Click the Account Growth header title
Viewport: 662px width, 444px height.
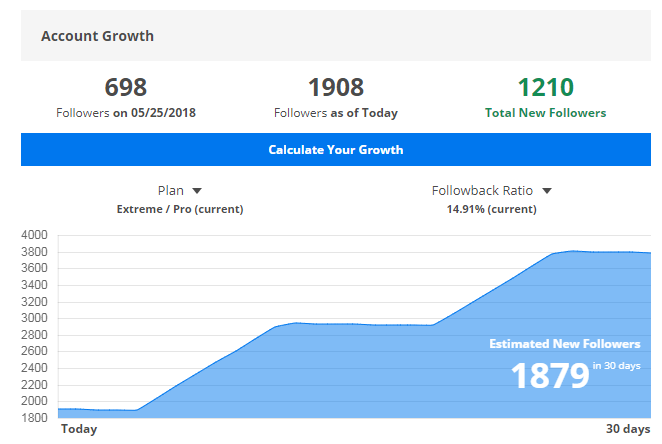(97, 36)
